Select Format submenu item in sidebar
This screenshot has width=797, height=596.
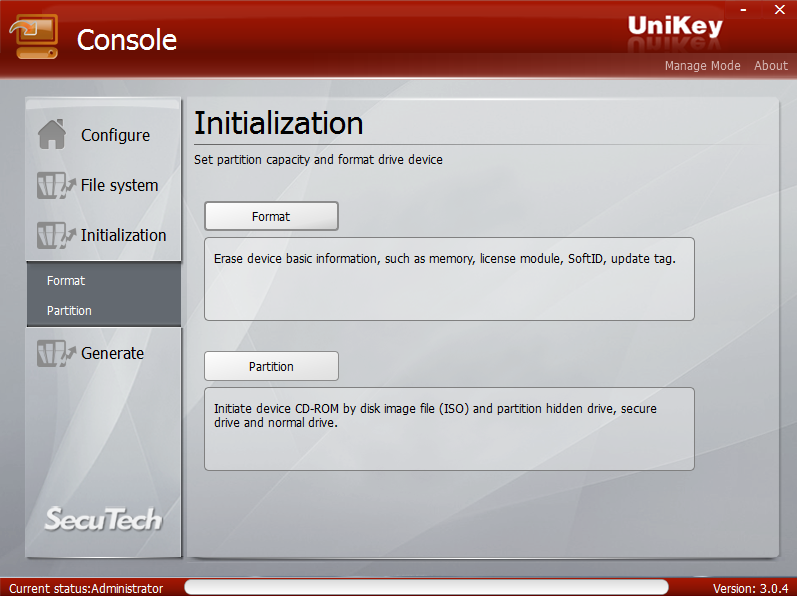[x=66, y=280]
